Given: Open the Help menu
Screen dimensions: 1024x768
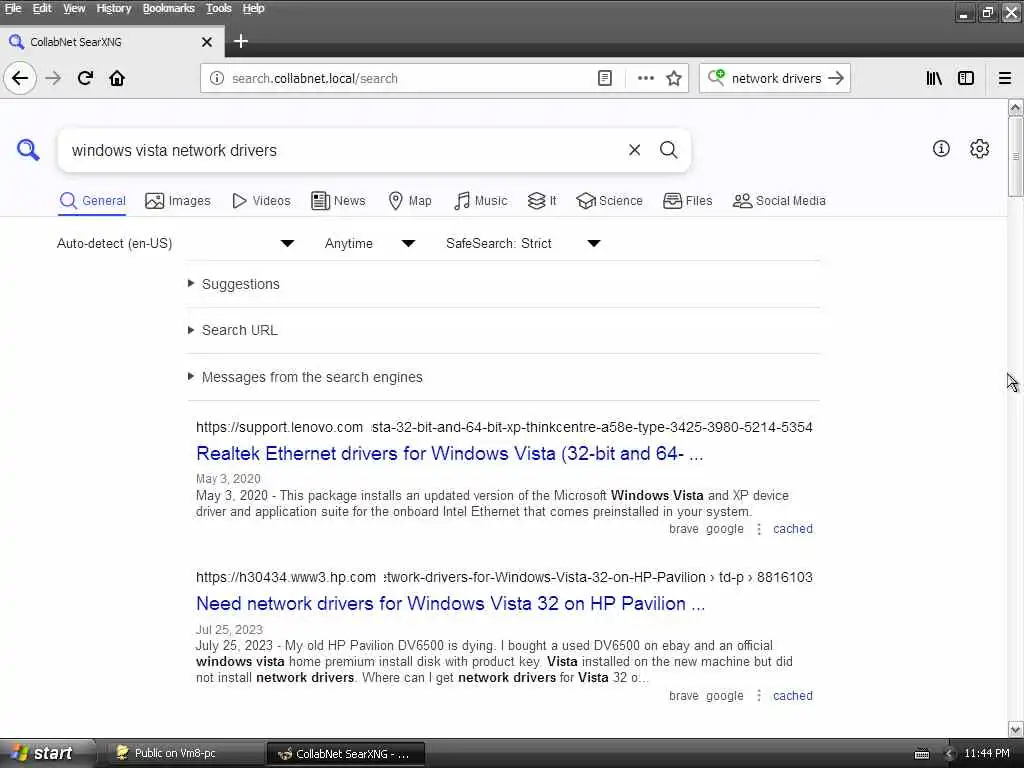Looking at the screenshot, I should (x=253, y=8).
